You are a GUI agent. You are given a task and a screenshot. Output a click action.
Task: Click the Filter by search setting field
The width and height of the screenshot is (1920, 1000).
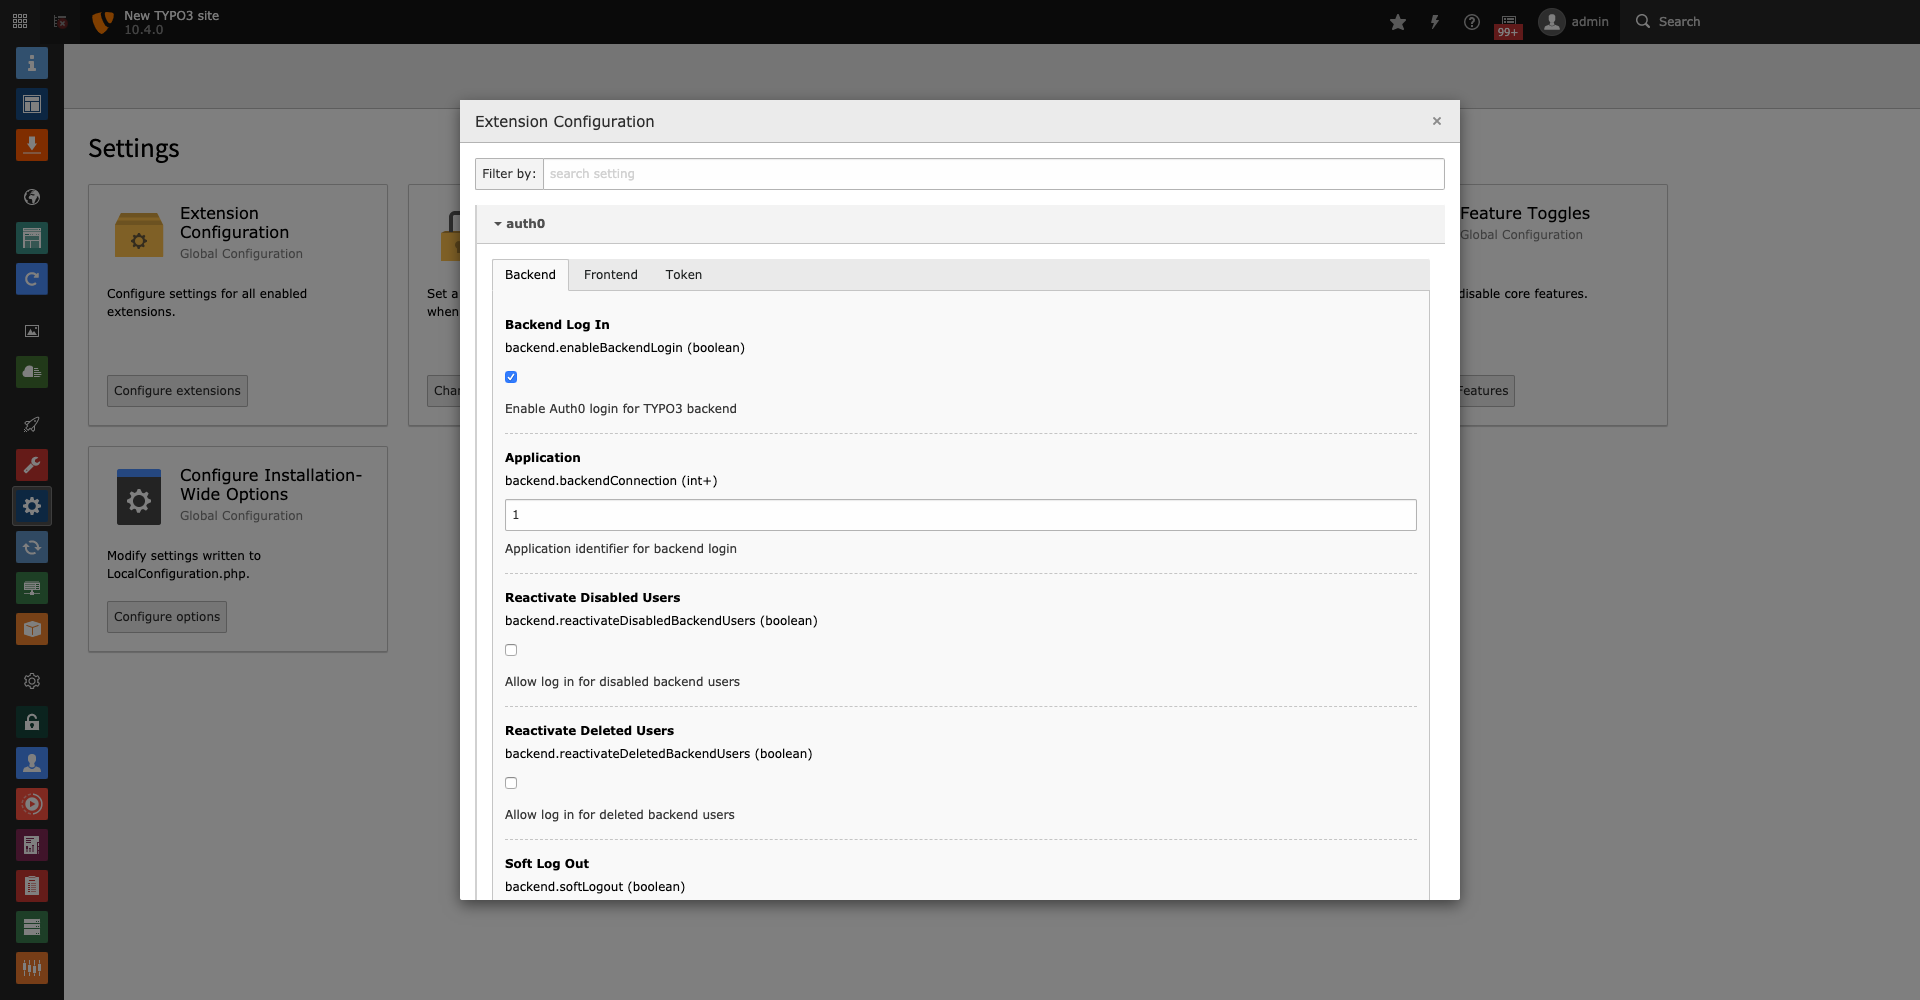click(x=994, y=173)
